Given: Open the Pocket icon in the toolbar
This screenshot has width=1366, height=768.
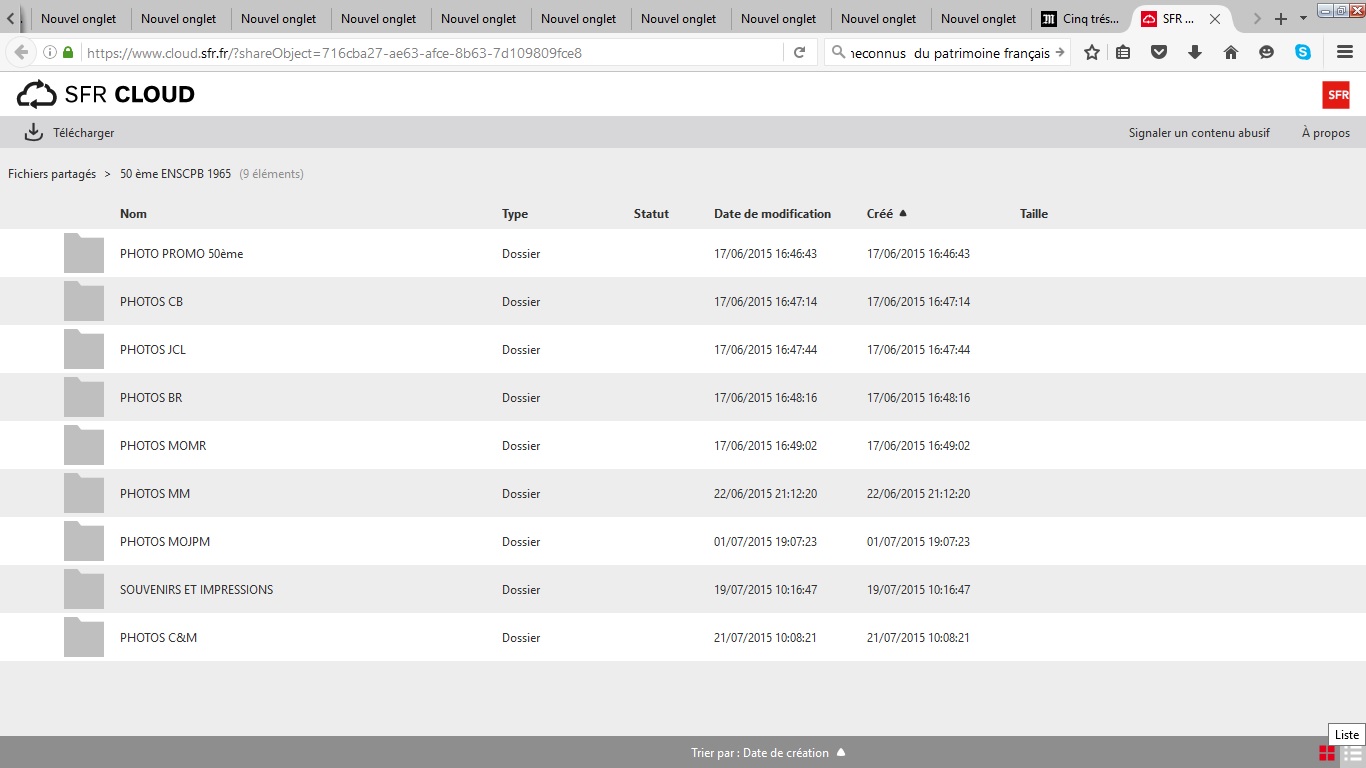Looking at the screenshot, I should point(1159,53).
